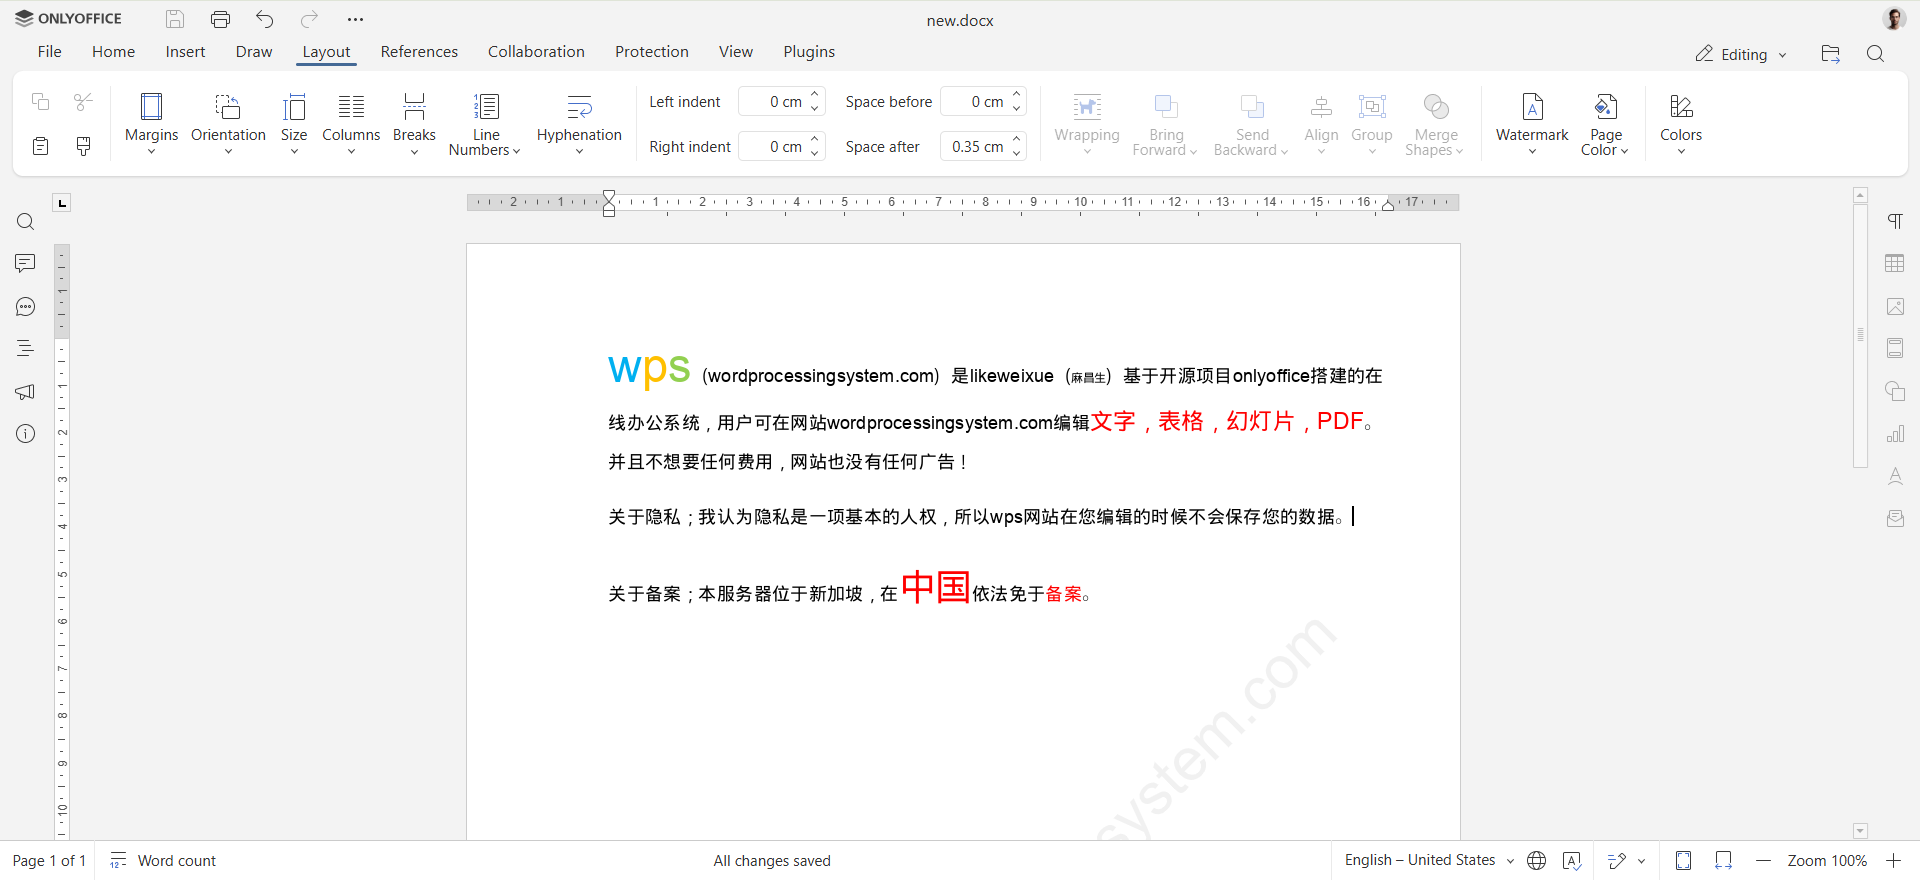Click the Save icon in title bar

175,19
